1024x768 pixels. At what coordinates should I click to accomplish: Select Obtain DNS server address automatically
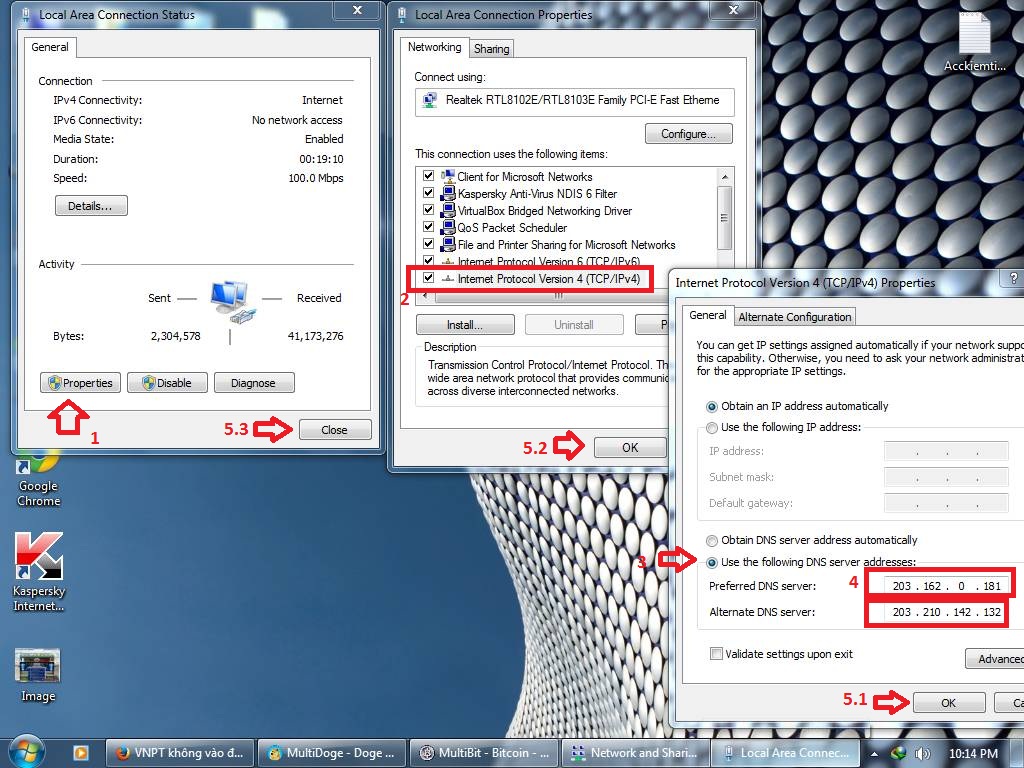coord(712,541)
